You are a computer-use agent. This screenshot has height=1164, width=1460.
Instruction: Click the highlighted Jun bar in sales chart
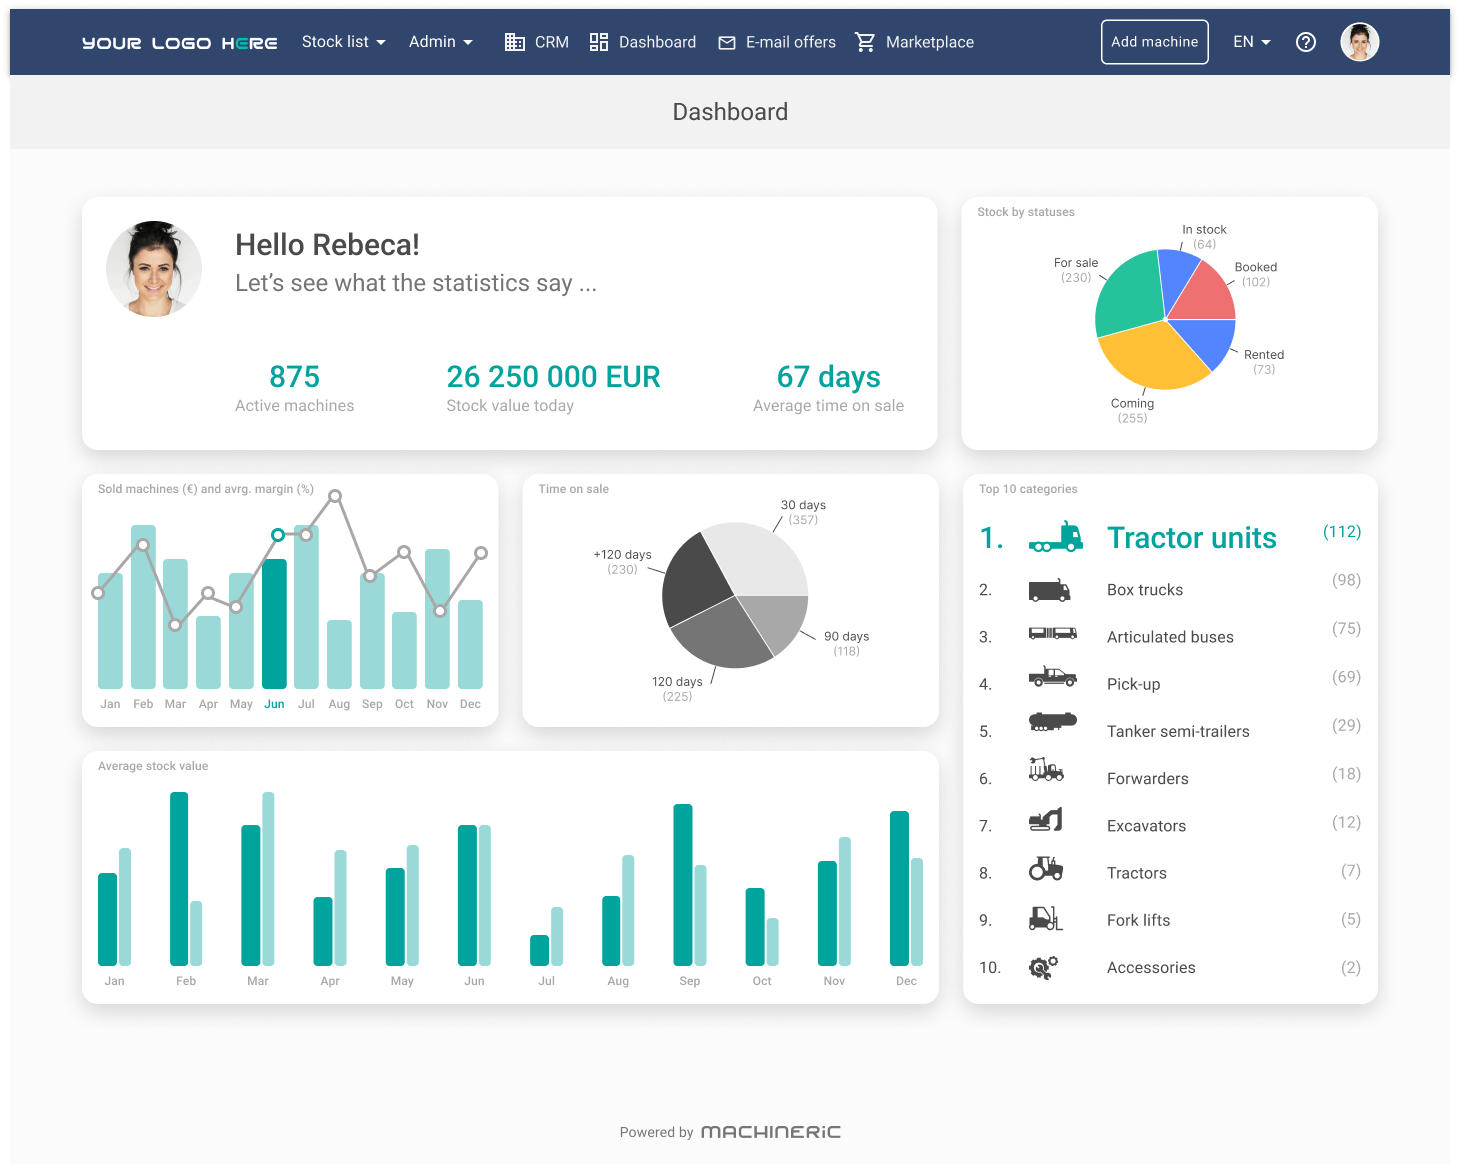(x=274, y=624)
